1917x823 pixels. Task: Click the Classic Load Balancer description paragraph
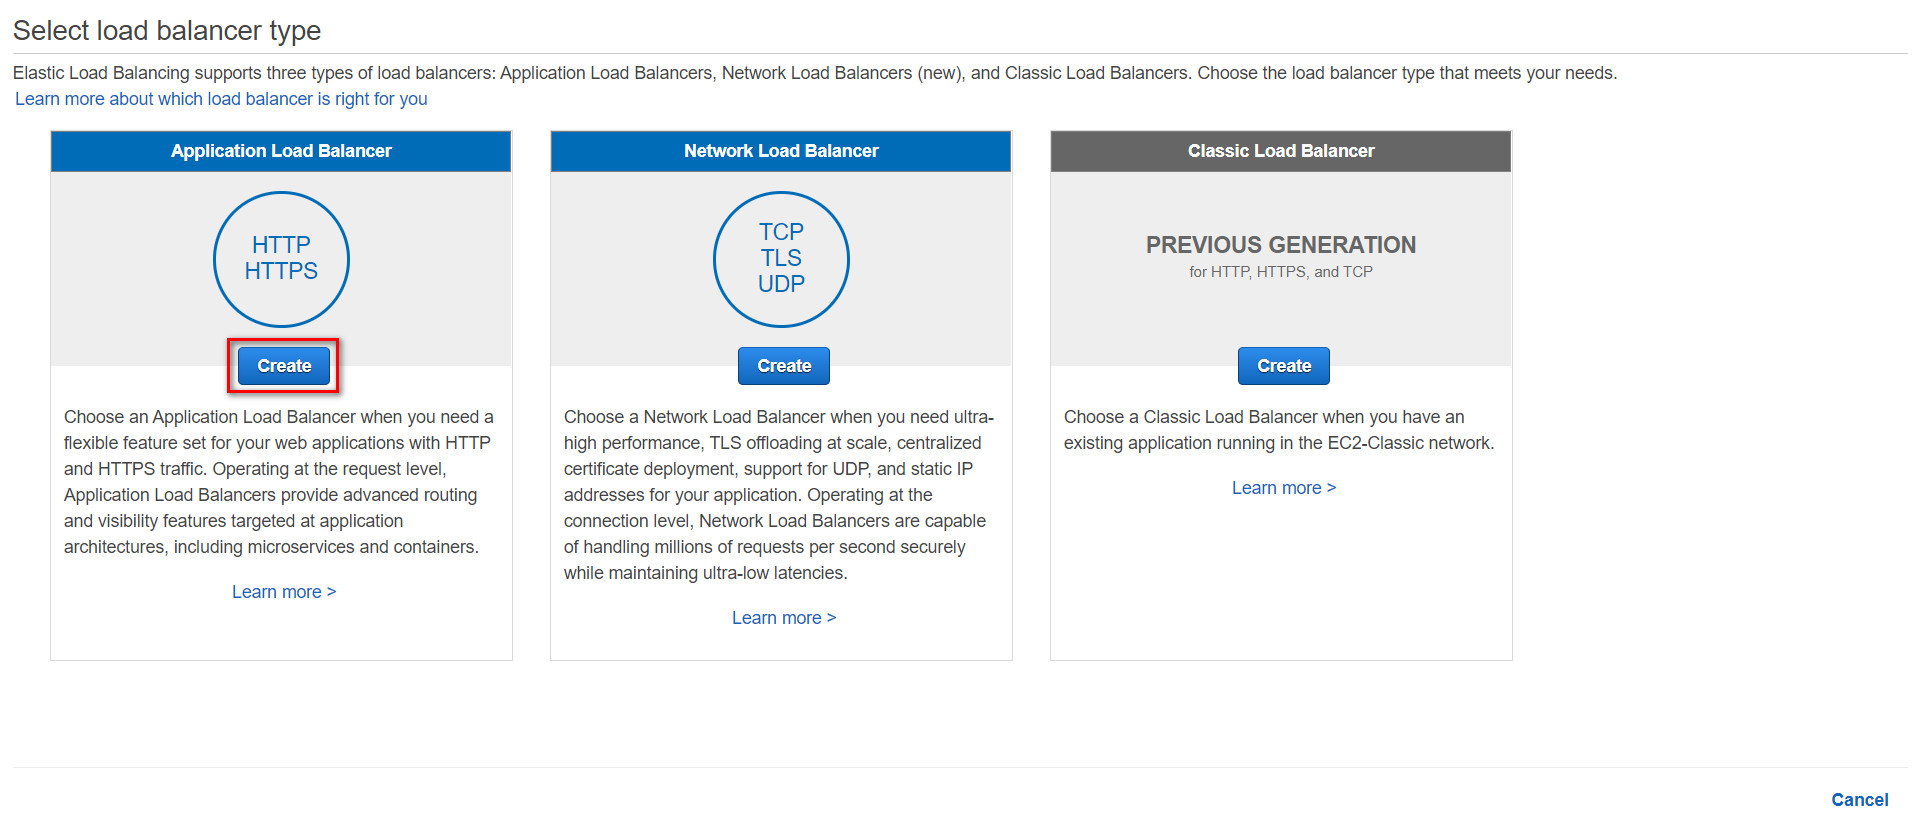(x=1279, y=430)
